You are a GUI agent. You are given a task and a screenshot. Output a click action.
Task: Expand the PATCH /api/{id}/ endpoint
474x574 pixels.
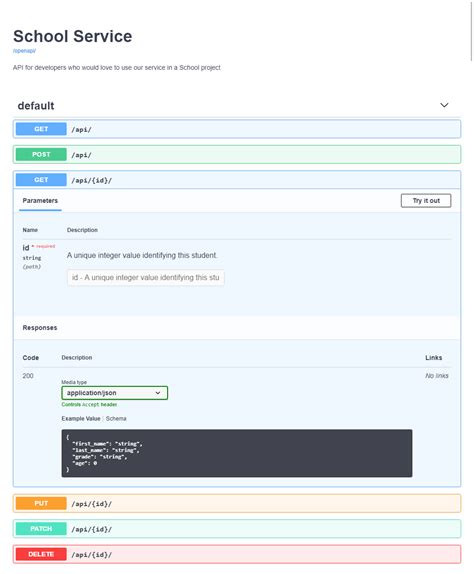(237, 529)
